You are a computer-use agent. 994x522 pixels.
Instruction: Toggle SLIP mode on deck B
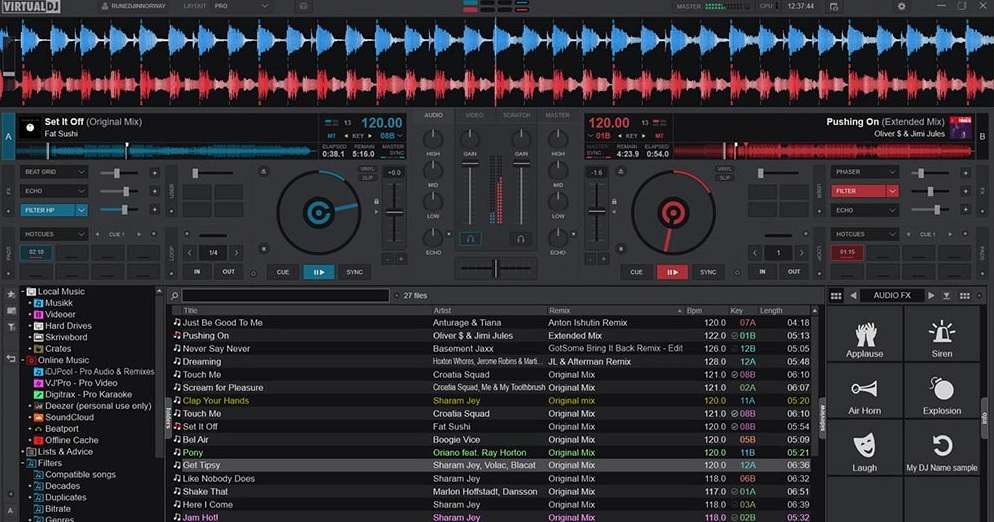(724, 178)
